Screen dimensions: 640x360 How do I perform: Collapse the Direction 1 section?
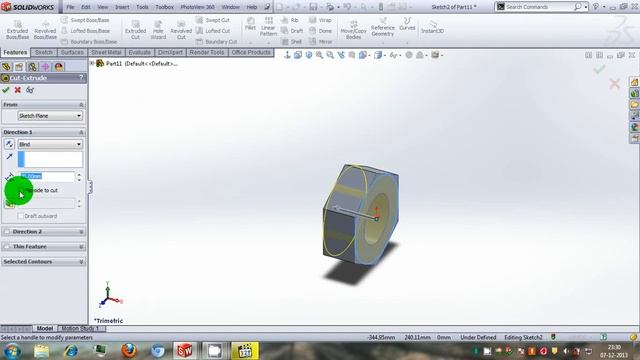tap(81, 132)
